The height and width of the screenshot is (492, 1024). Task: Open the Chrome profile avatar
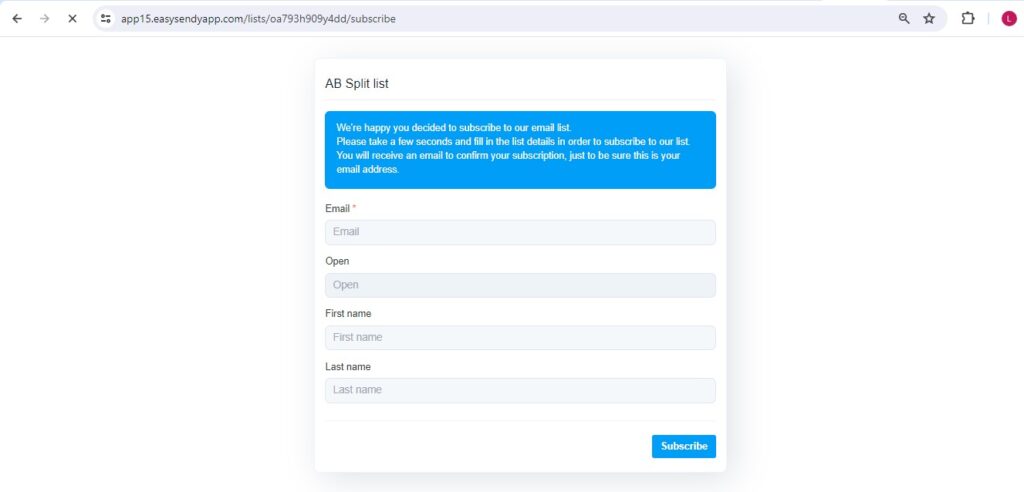click(x=1008, y=18)
